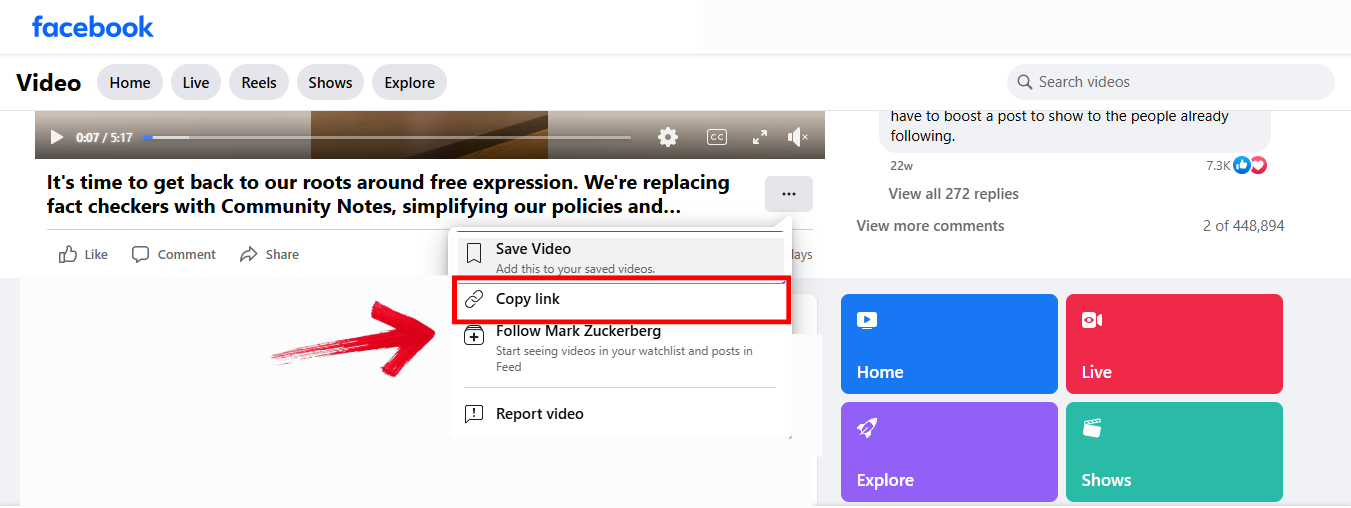Image resolution: width=1351 pixels, height=508 pixels.
Task: Click the camera icon on Live tile
Action: tap(1092, 320)
